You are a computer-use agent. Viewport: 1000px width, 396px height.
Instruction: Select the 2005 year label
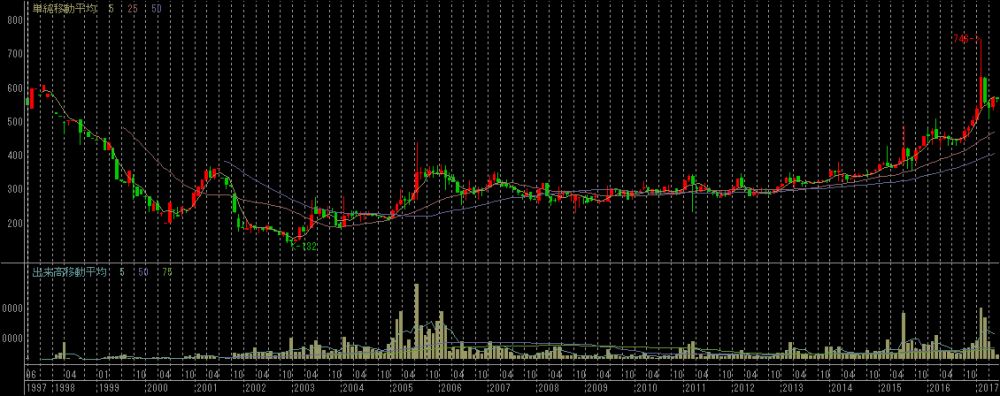(402, 388)
